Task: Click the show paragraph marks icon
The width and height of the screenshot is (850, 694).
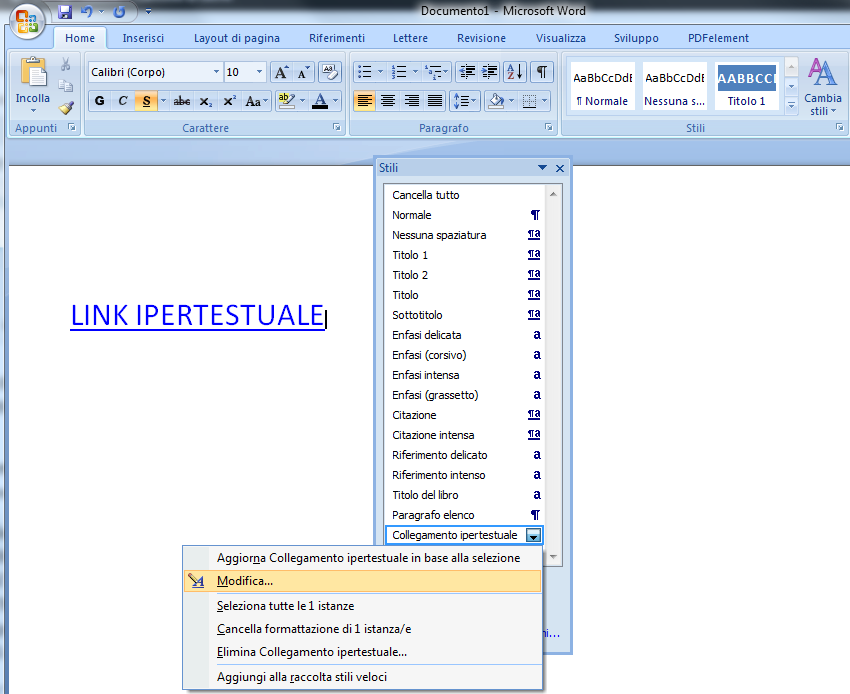Action: 541,72
